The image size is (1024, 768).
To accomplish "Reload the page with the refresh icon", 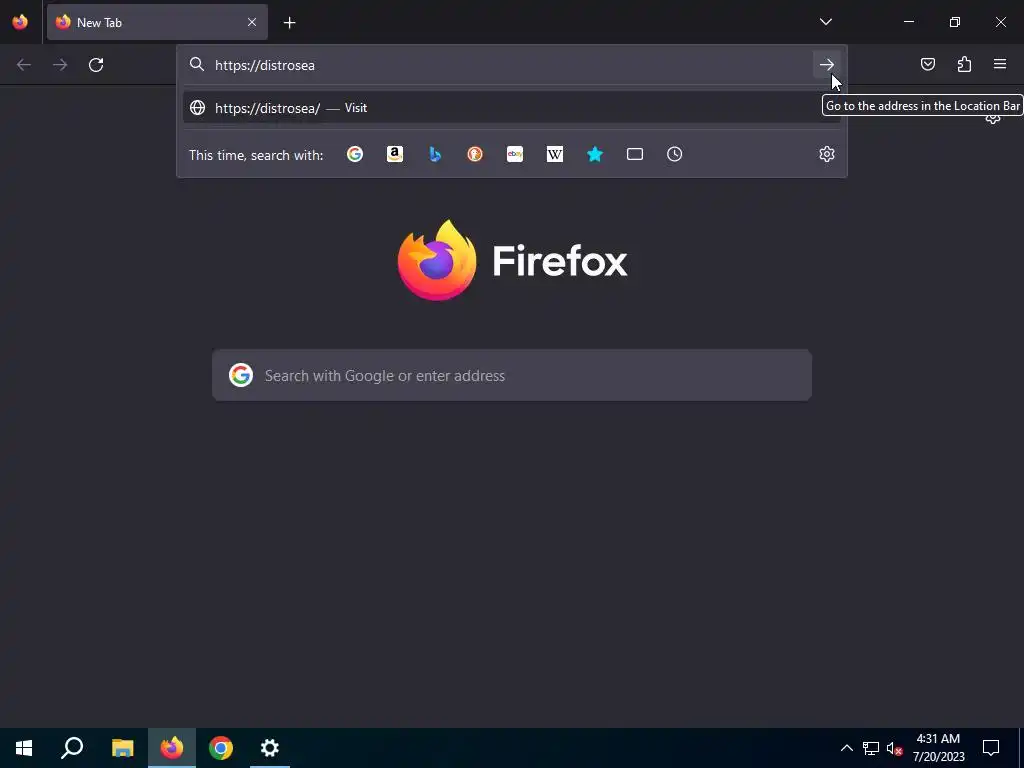I will 96,65.
